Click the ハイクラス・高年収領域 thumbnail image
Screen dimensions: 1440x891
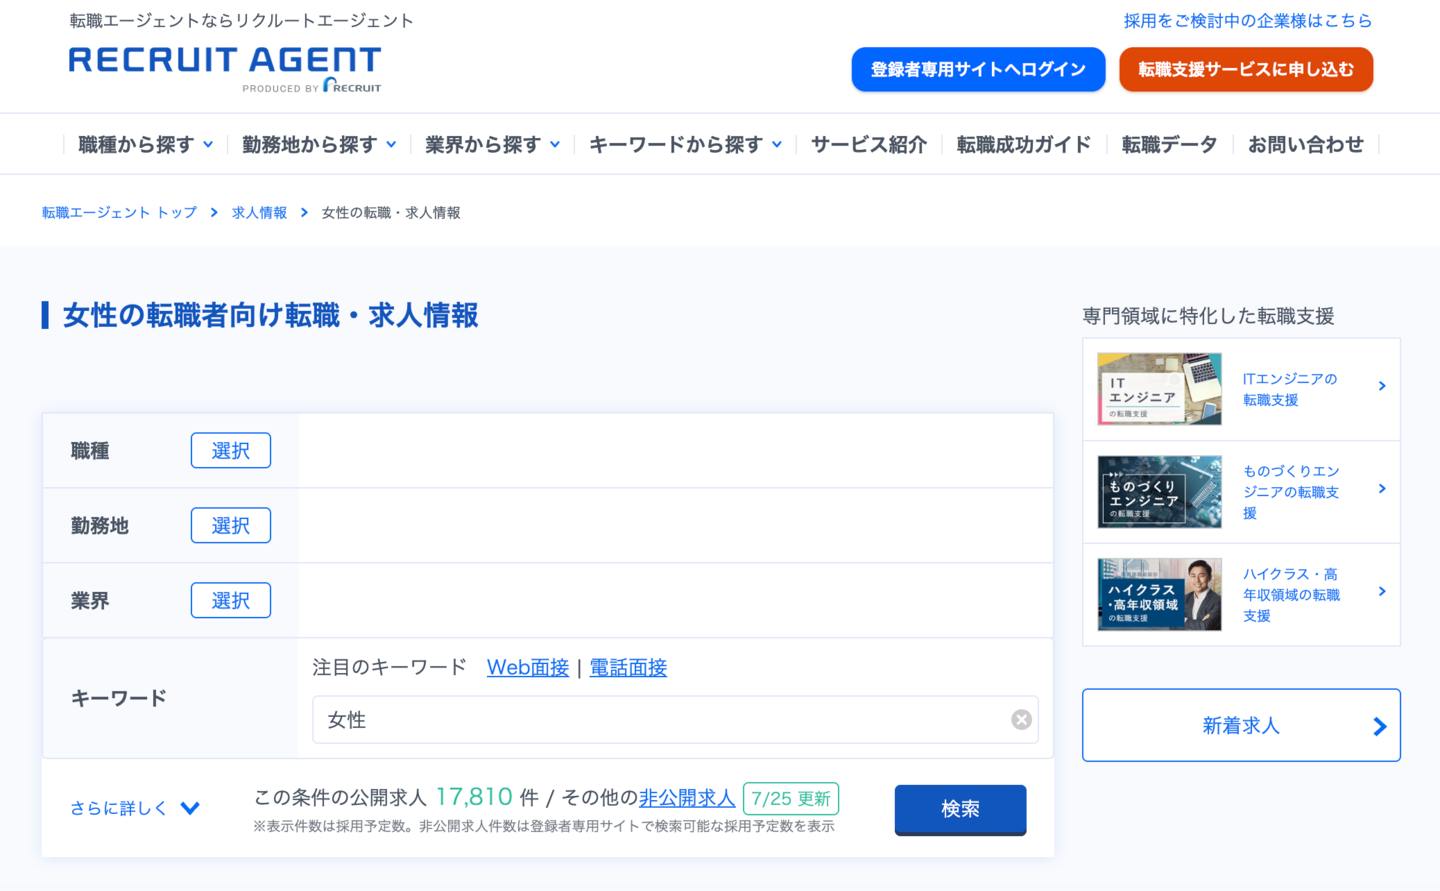click(1158, 594)
